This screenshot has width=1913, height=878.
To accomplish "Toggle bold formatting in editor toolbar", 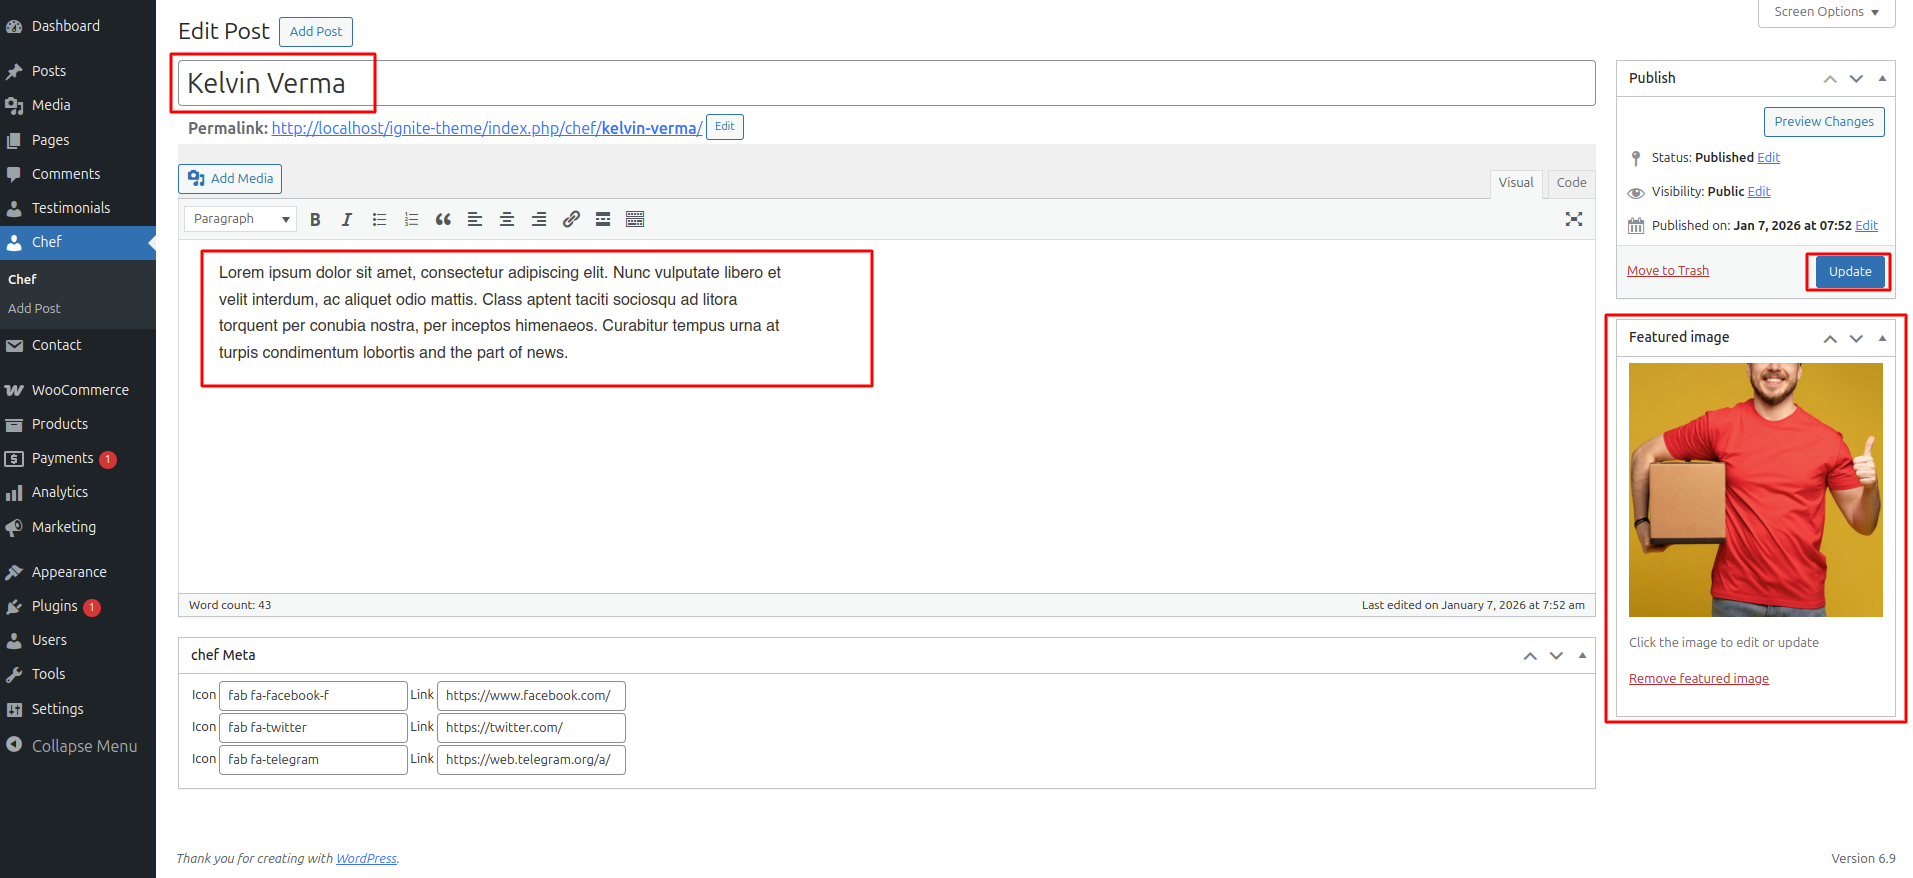I will [315, 220].
